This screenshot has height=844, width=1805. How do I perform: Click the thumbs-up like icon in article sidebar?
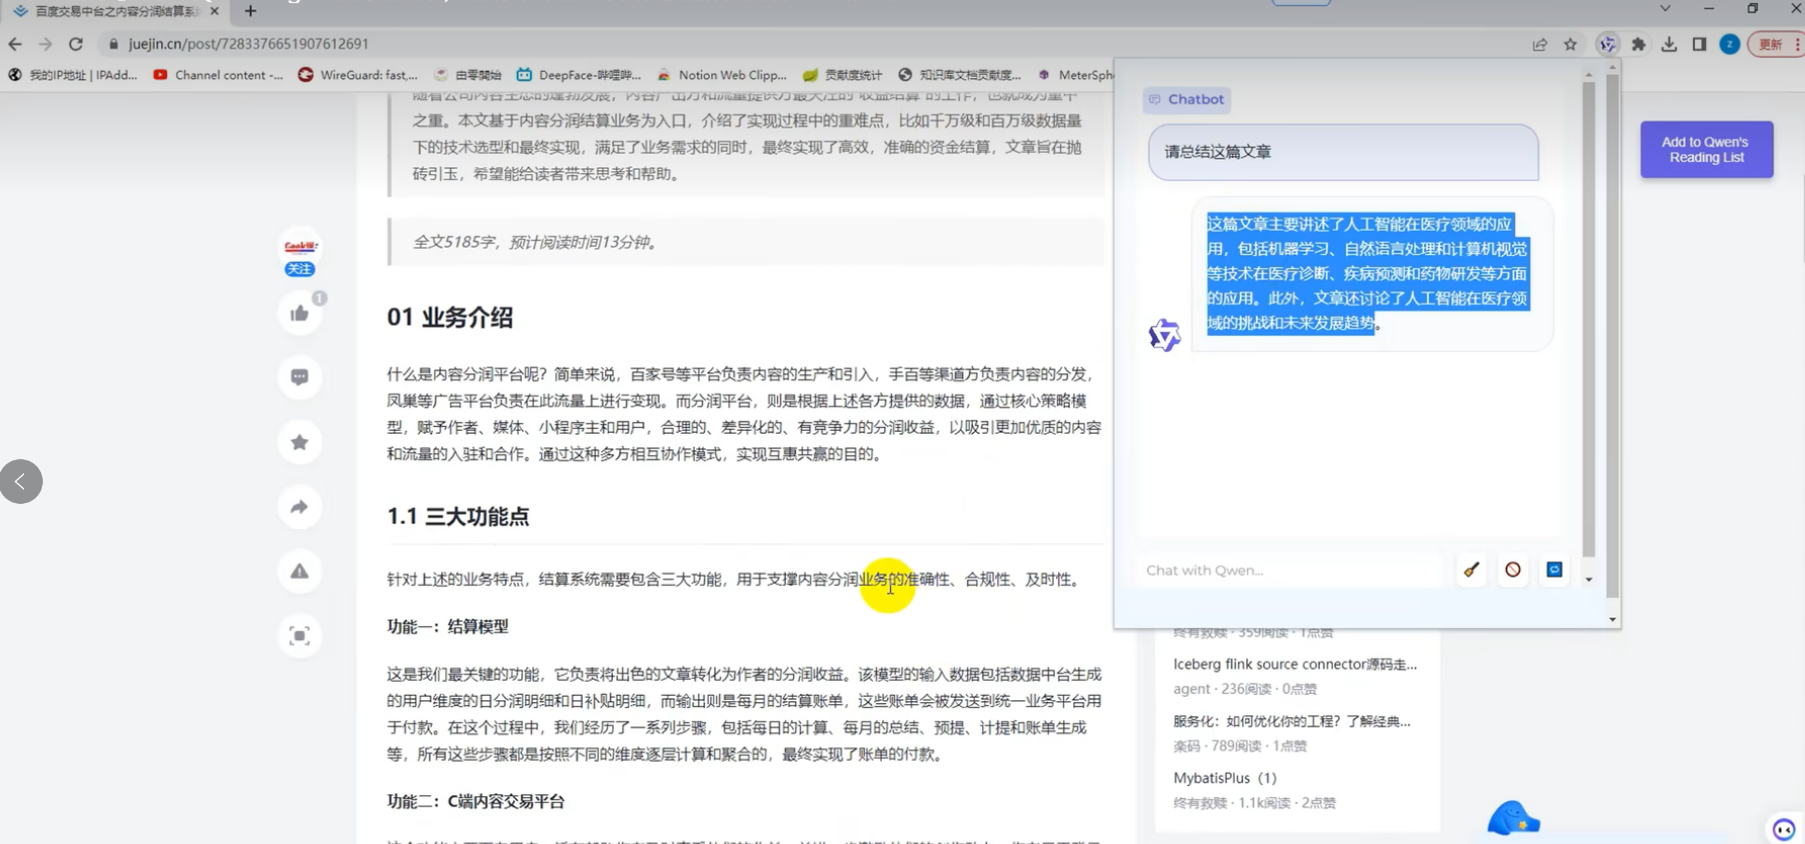click(299, 313)
